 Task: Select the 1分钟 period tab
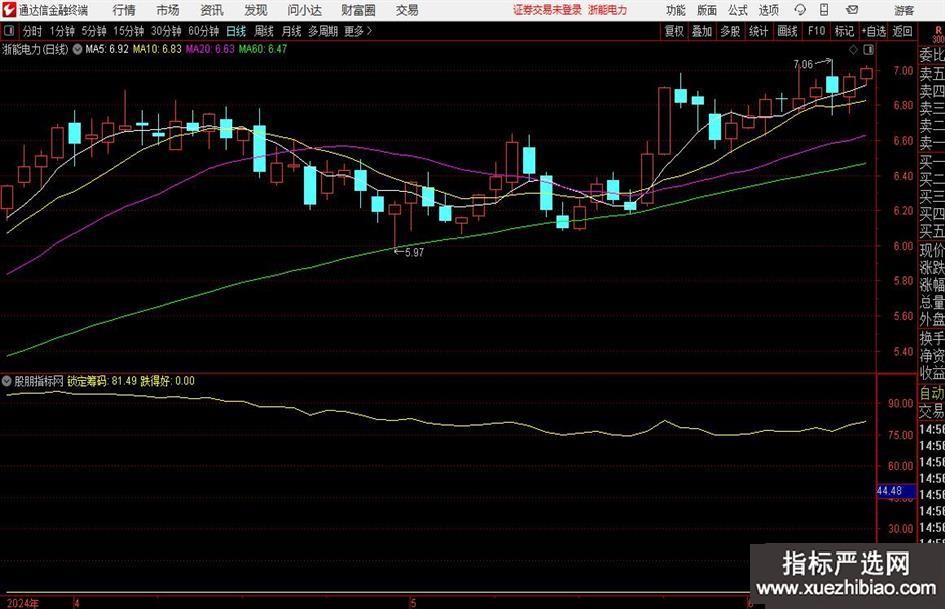(62, 31)
